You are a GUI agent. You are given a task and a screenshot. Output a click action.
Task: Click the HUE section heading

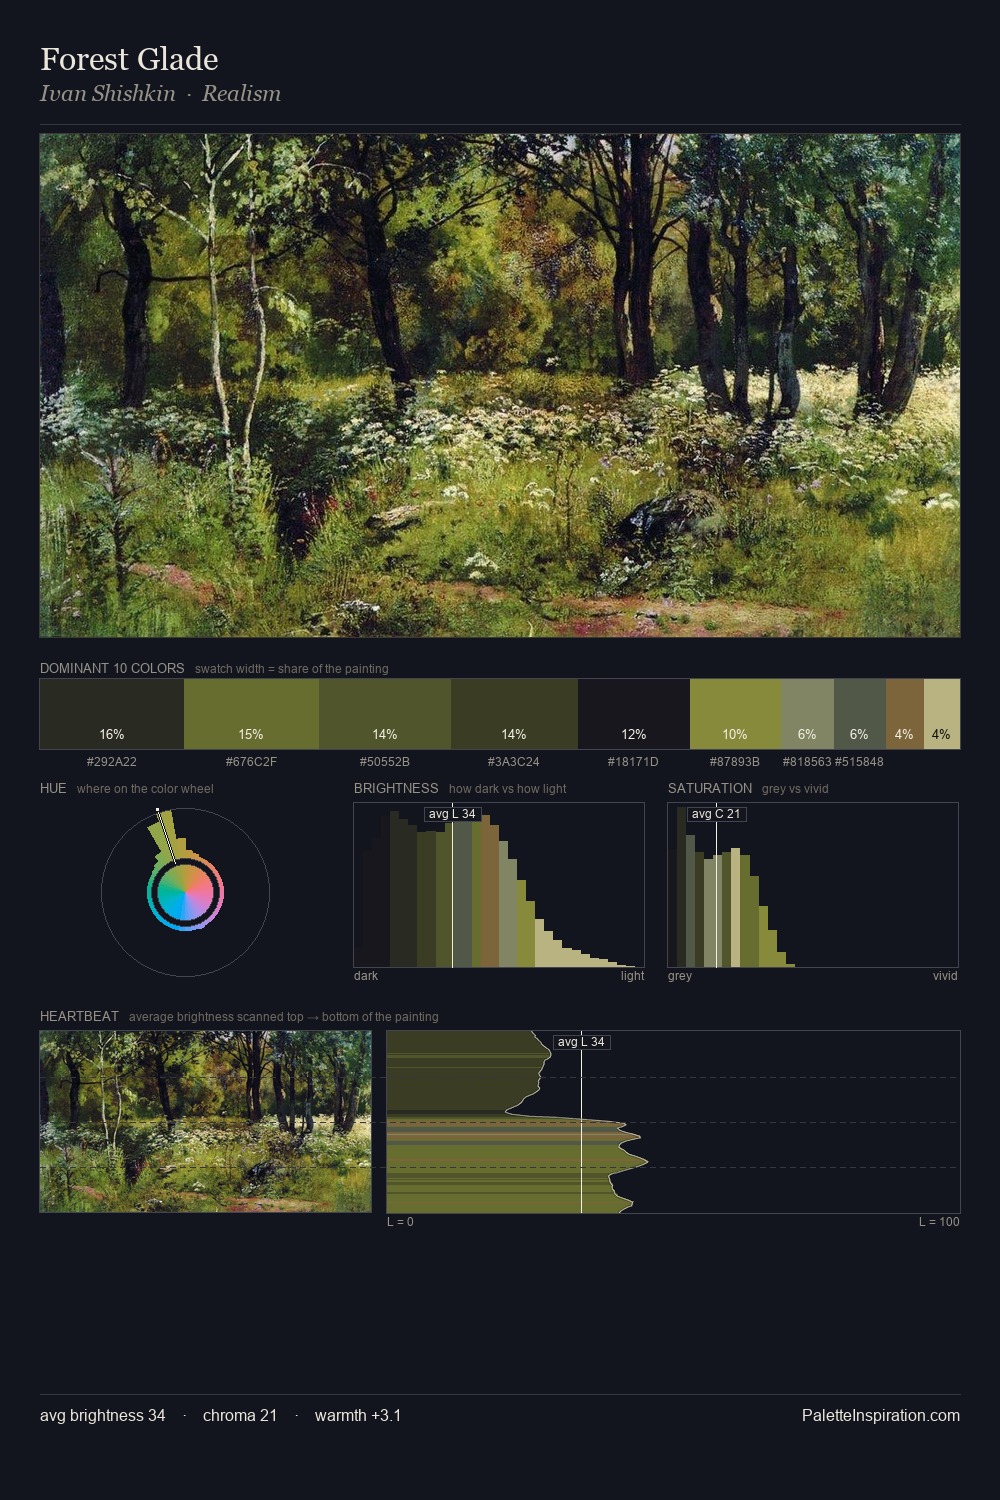pyautogui.click(x=53, y=788)
